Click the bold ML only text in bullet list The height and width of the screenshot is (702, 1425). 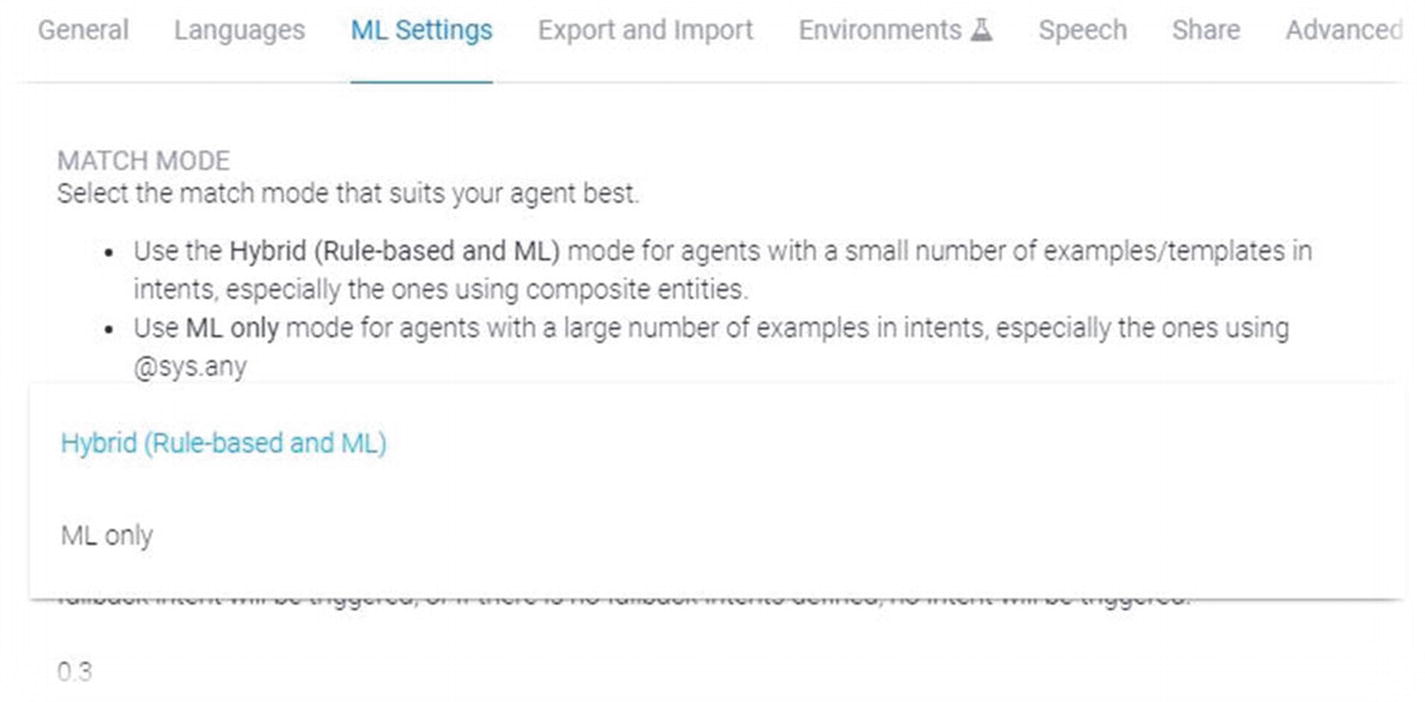tap(232, 328)
